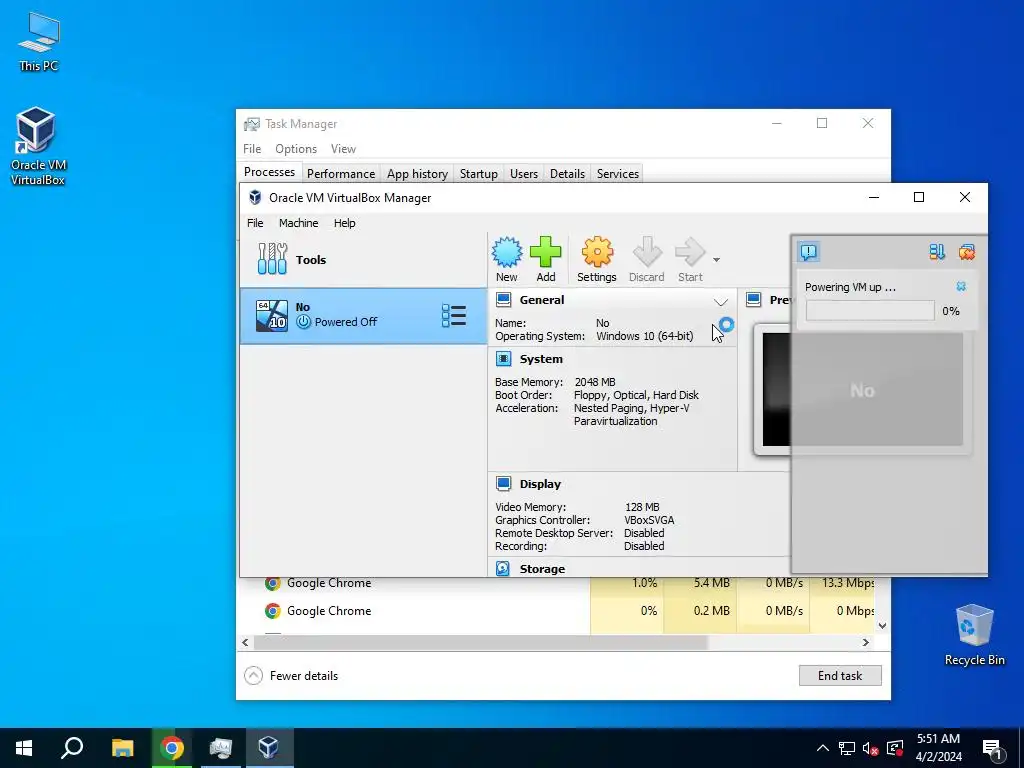This screenshot has height=768, width=1024.
Task: Open Task Manager View menu
Action: click(344, 149)
